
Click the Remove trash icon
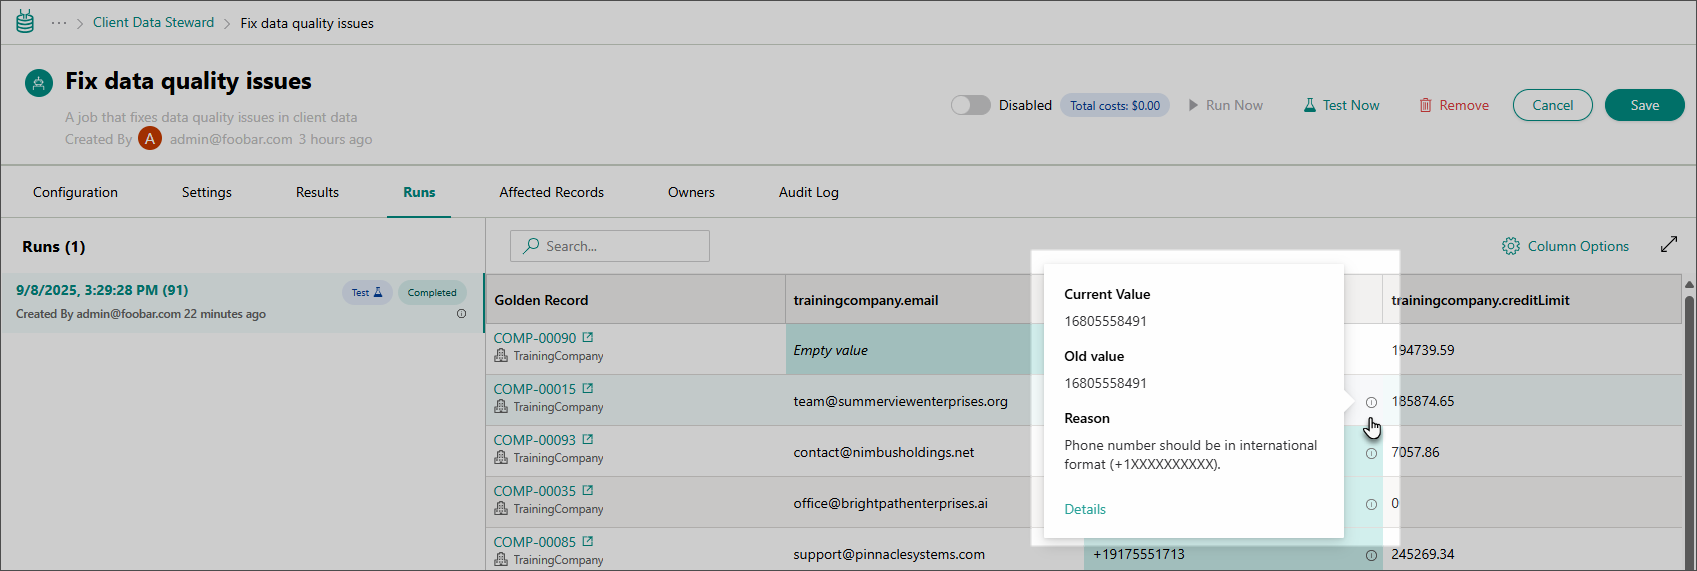pyautogui.click(x=1425, y=105)
